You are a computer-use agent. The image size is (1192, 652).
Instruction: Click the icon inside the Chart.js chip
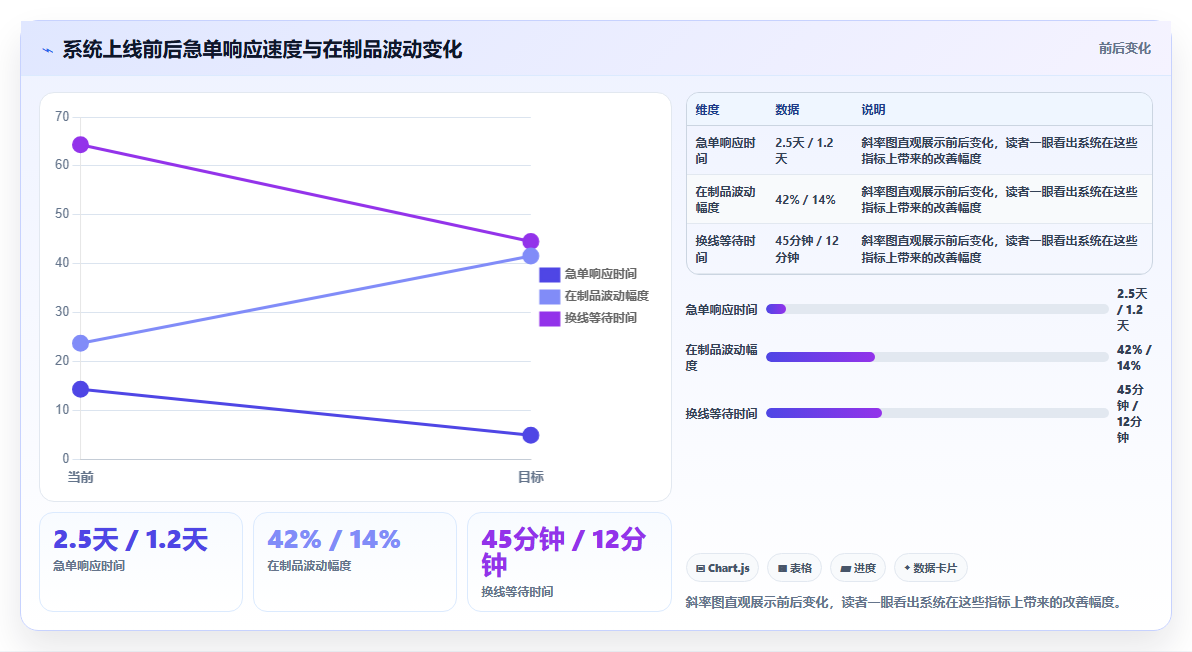pyautogui.click(x=700, y=568)
